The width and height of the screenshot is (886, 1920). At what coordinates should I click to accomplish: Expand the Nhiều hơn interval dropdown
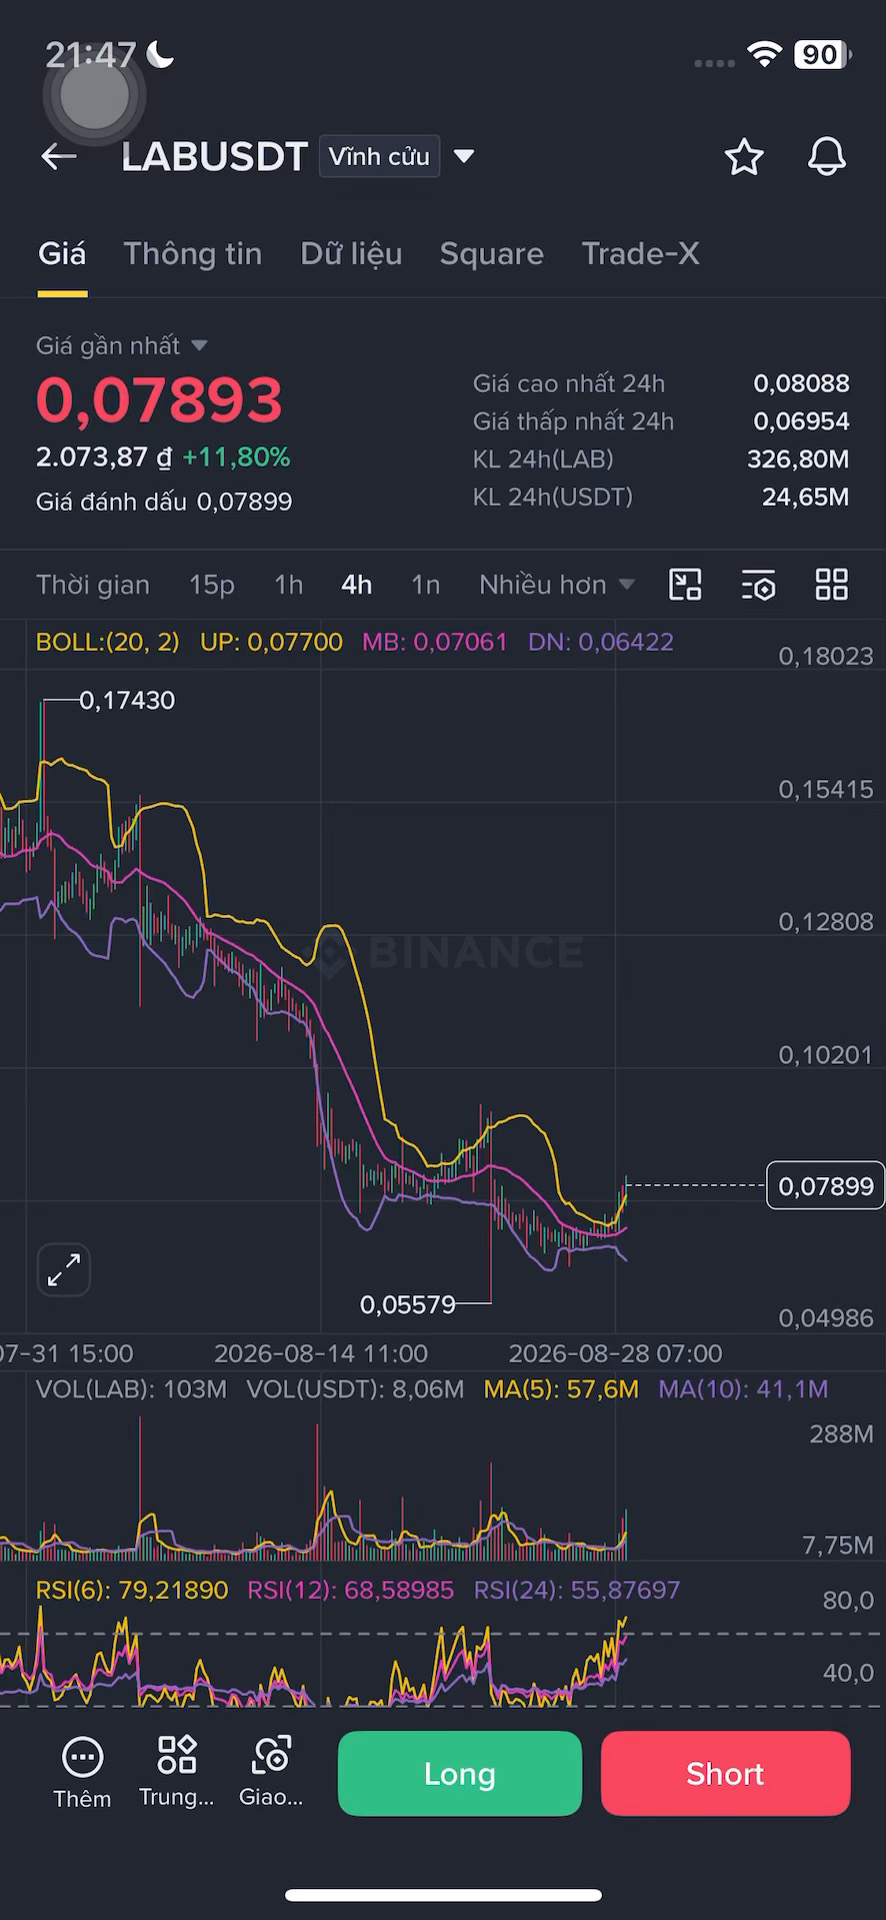tap(557, 585)
